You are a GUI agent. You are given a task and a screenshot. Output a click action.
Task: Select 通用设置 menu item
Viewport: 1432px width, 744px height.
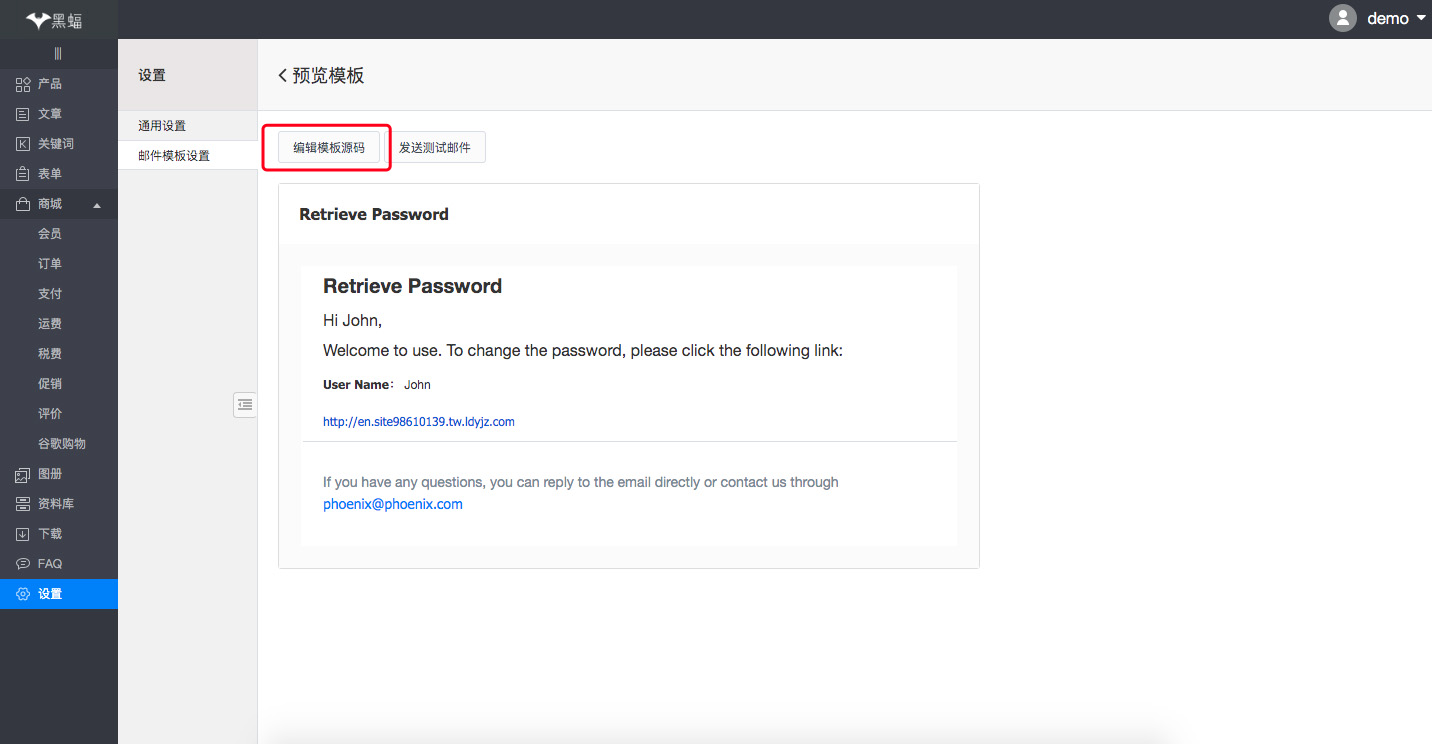(x=162, y=126)
